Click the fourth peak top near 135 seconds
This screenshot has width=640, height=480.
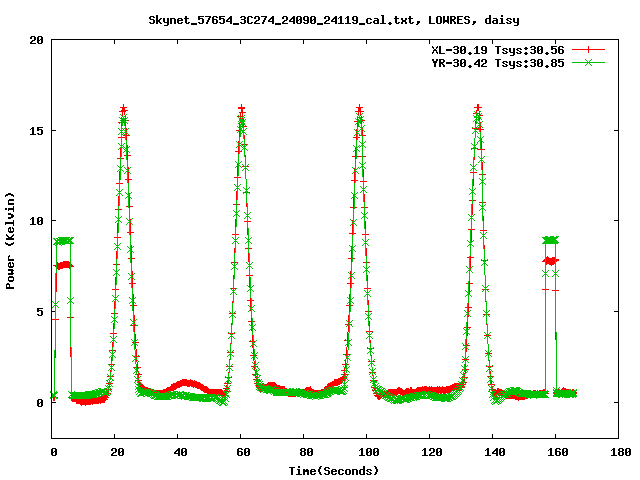[478, 110]
